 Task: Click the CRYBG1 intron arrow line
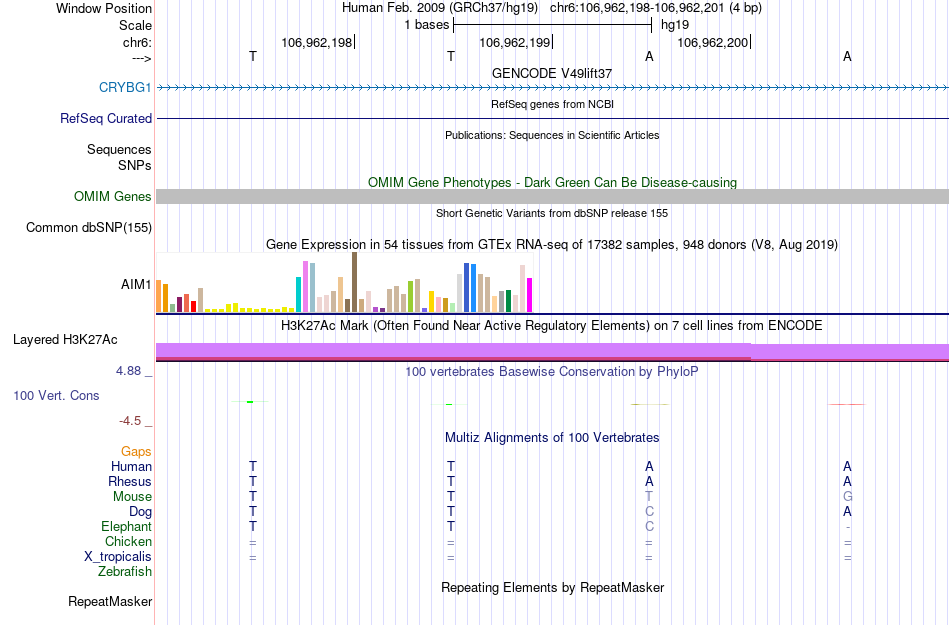coord(552,88)
